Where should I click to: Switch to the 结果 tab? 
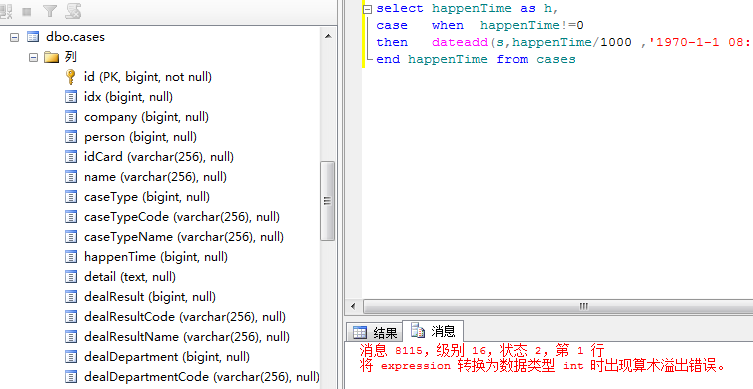[375, 332]
